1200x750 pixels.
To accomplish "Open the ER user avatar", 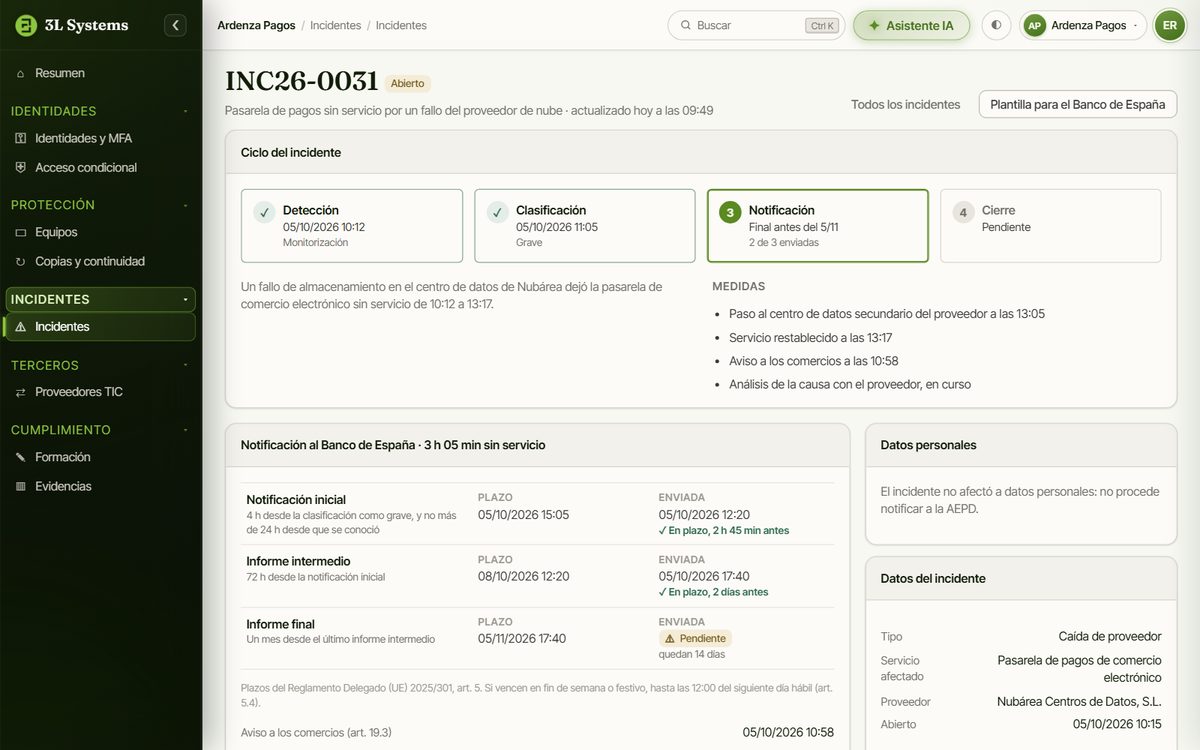I will tap(1169, 25).
